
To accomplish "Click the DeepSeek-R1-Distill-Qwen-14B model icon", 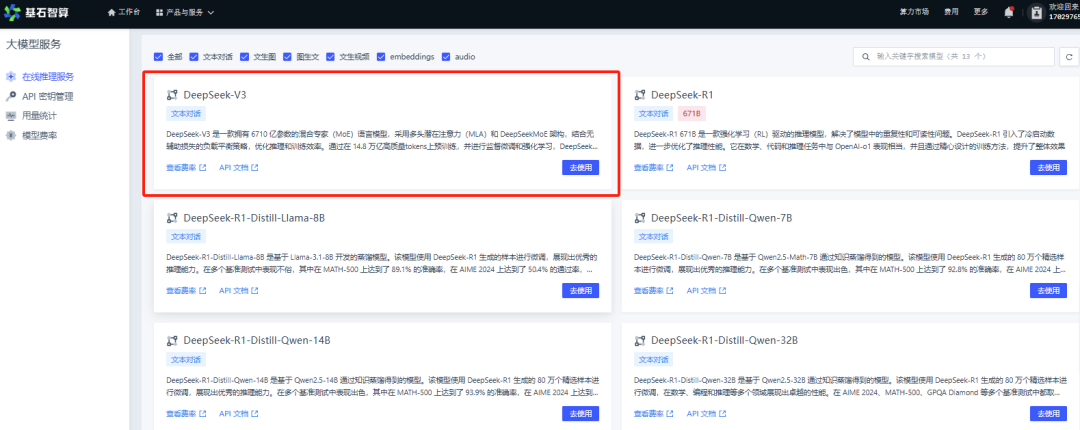I will tap(172, 340).
